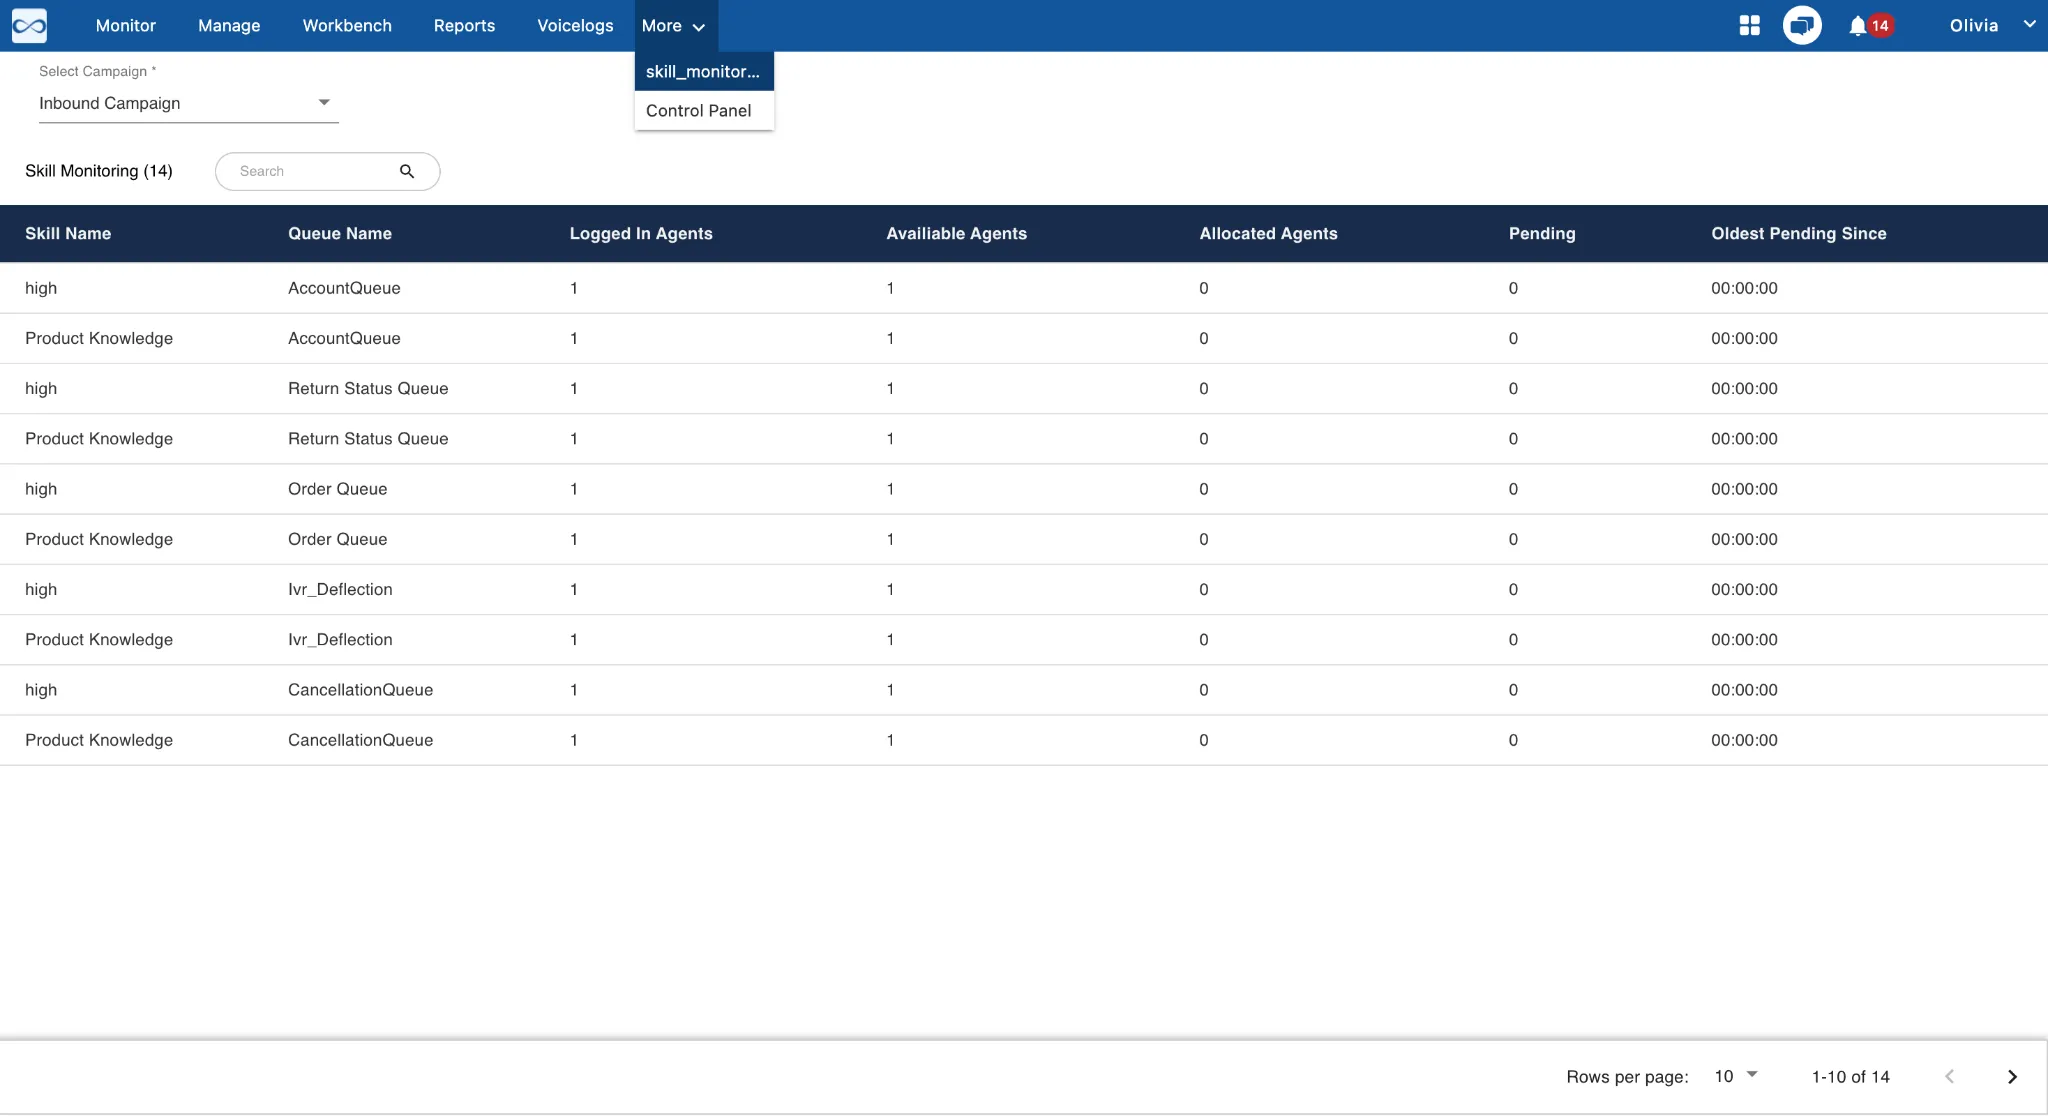Image resolution: width=2048 pixels, height=1116 pixels.
Task: Select skill_monitor option in More menu
Action: click(x=703, y=72)
